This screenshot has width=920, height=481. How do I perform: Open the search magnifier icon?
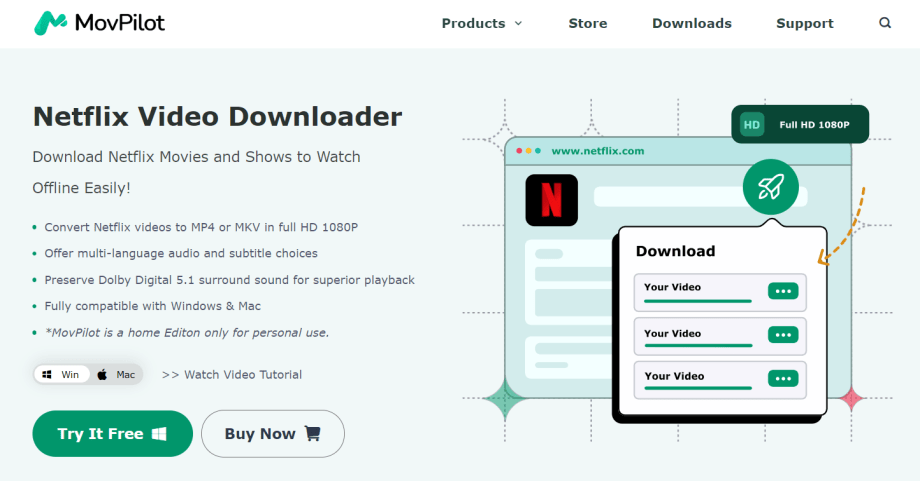pos(885,23)
